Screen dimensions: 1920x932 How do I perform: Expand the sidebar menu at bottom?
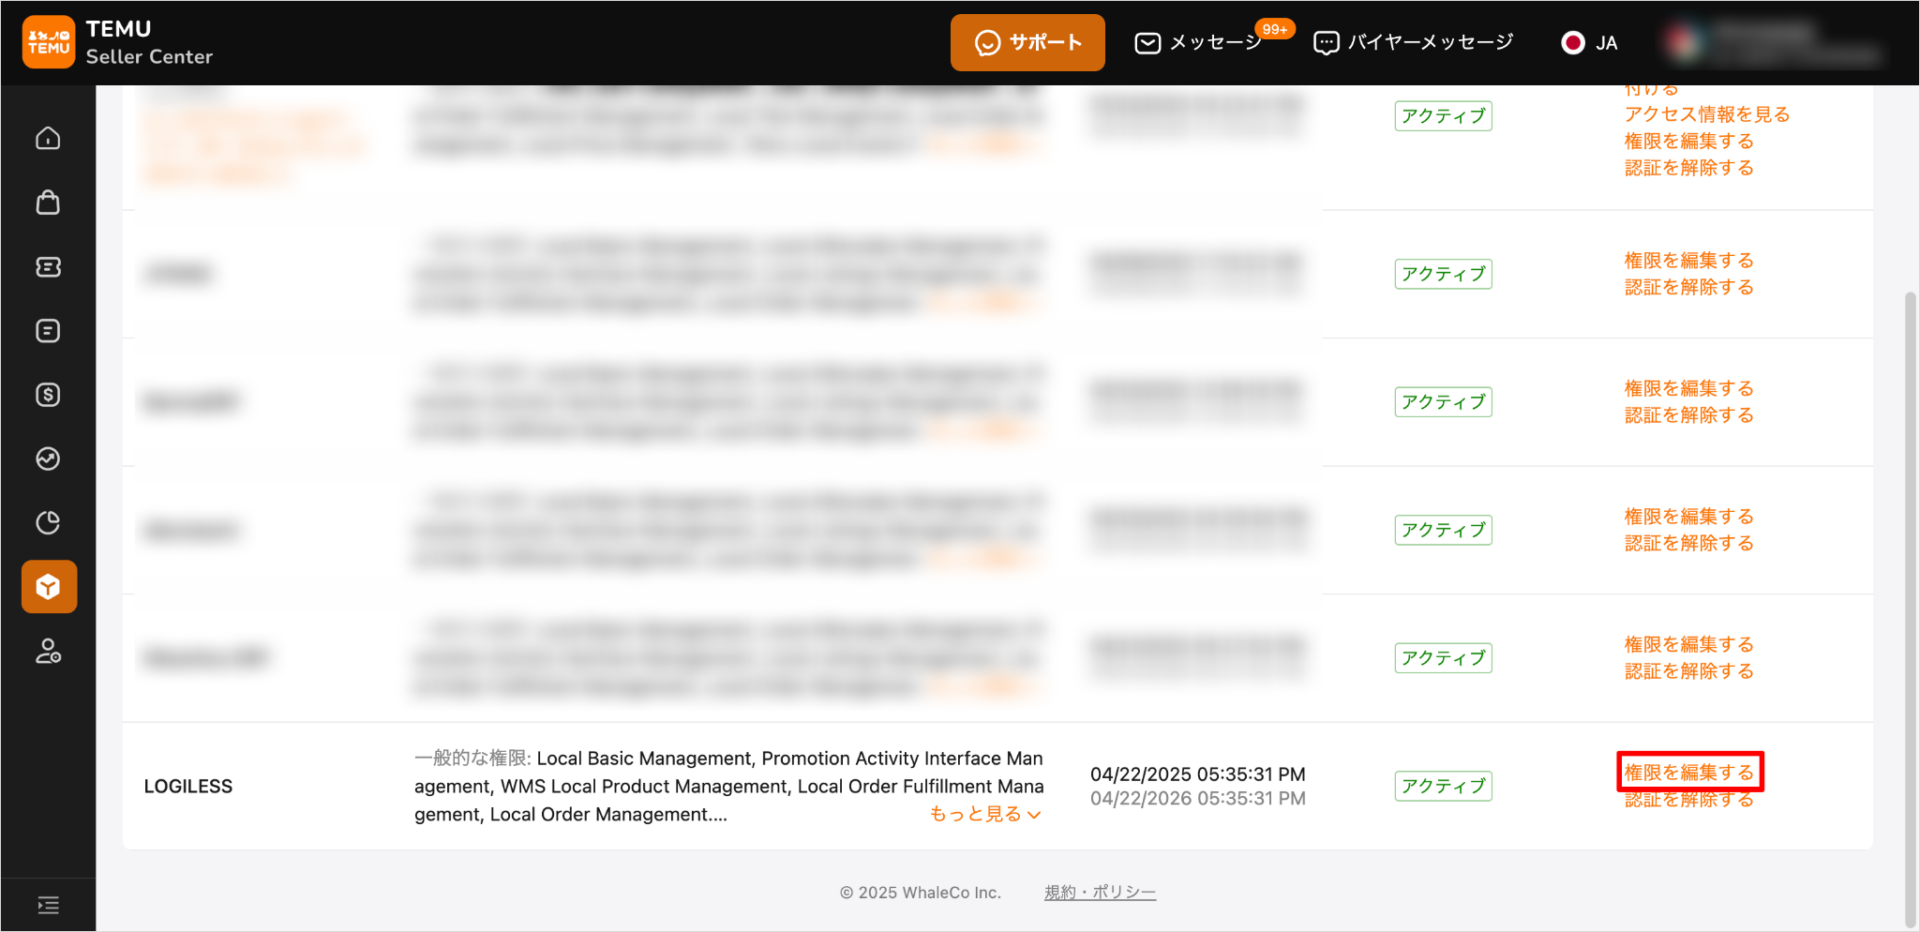pos(48,905)
